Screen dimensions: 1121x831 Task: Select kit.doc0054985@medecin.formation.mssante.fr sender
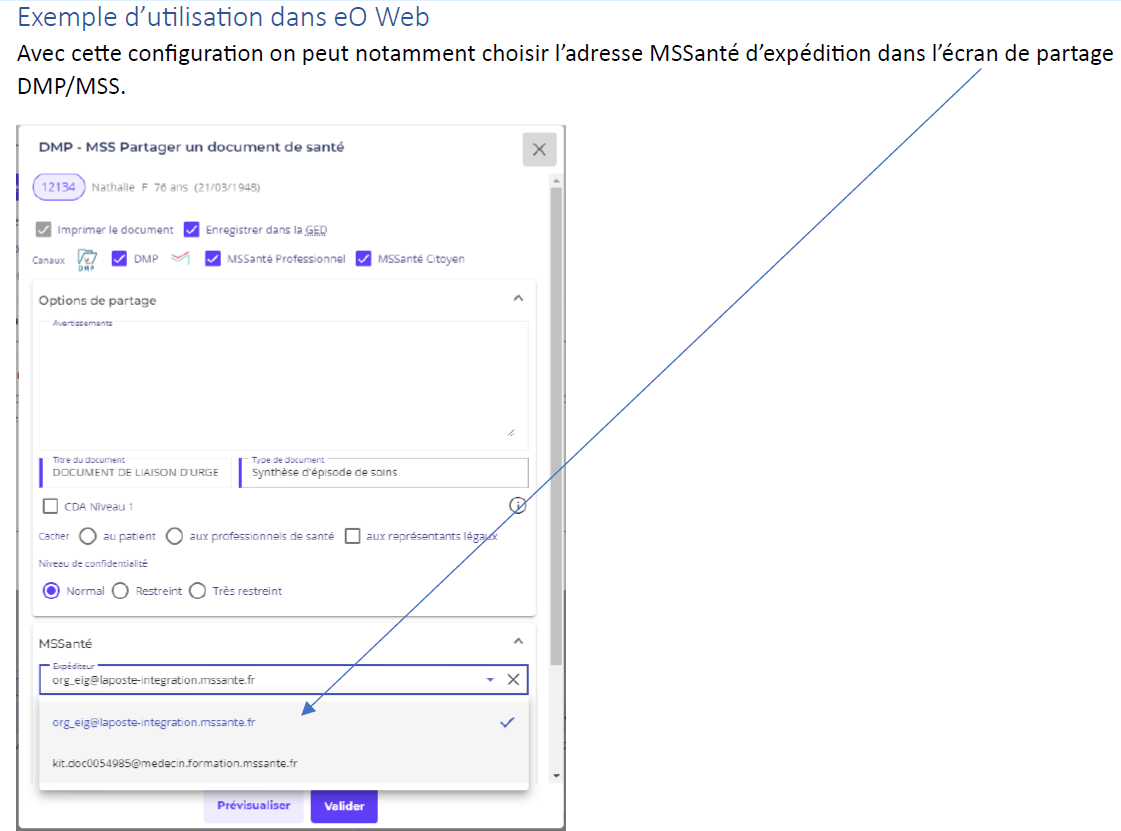[175, 763]
